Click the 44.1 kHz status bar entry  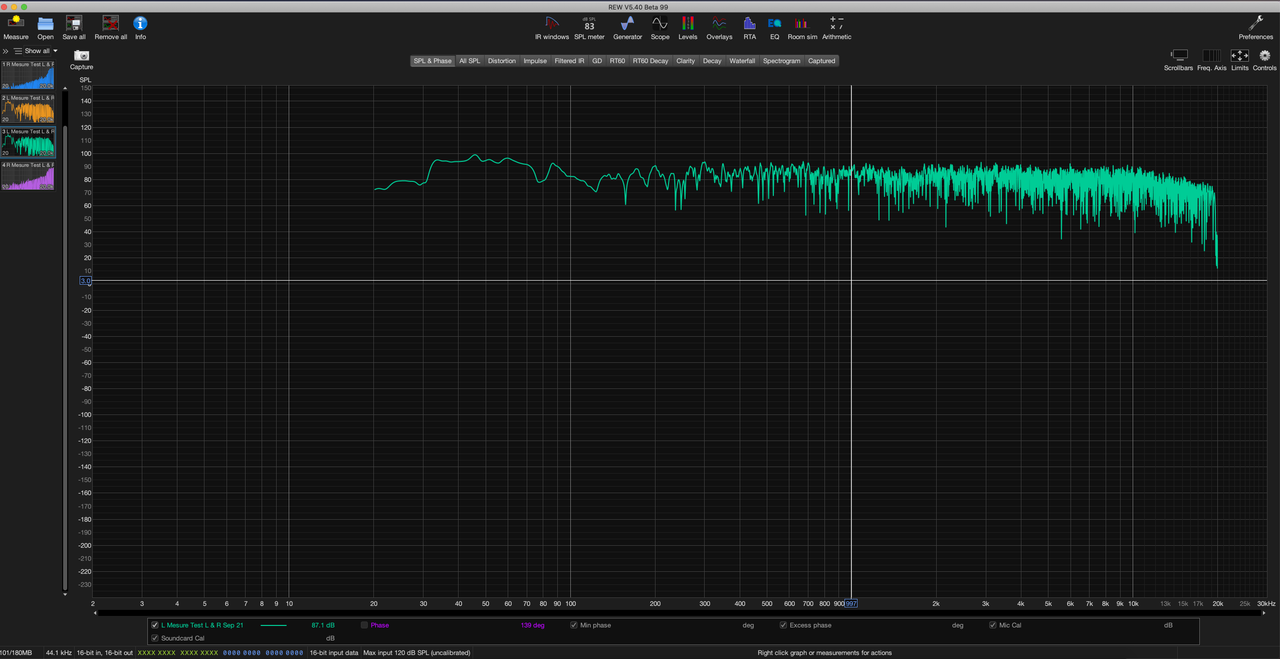coord(58,652)
